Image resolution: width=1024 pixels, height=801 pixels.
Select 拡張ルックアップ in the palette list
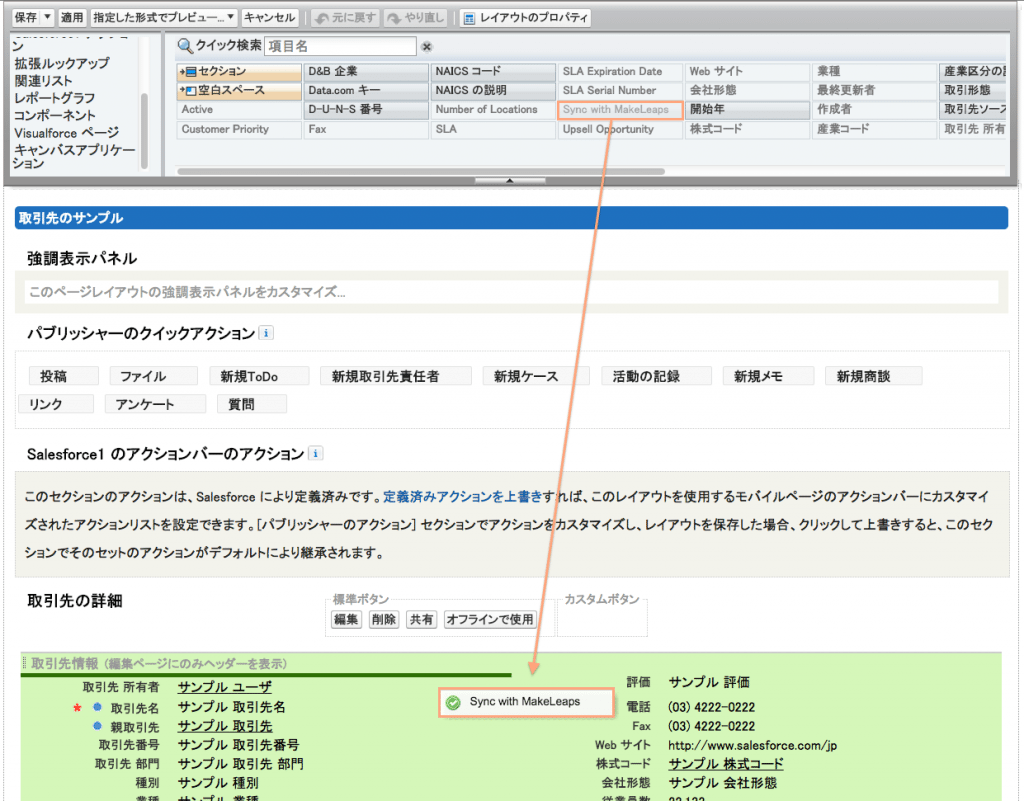pos(62,63)
